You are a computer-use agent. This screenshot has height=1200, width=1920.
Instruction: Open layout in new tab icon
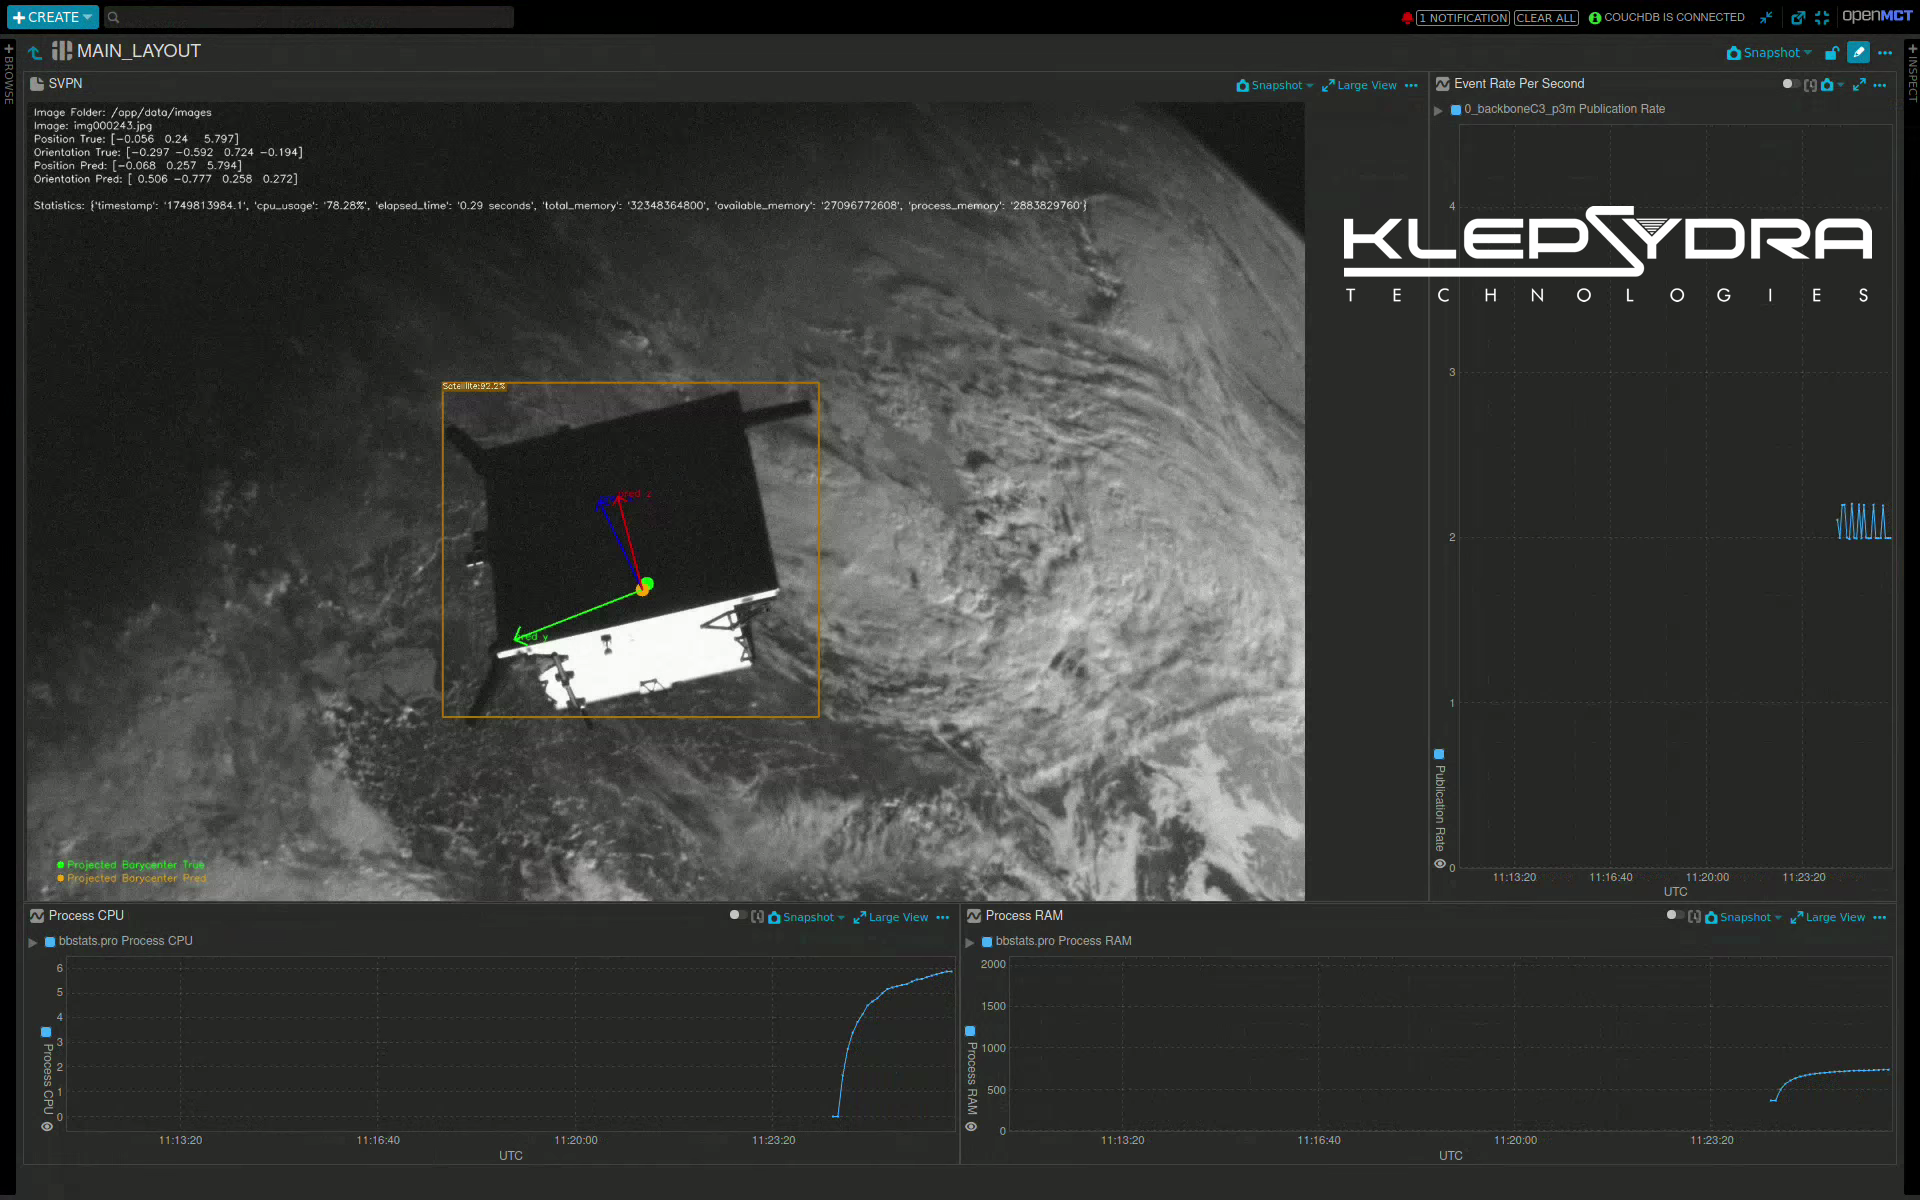pos(1798,17)
